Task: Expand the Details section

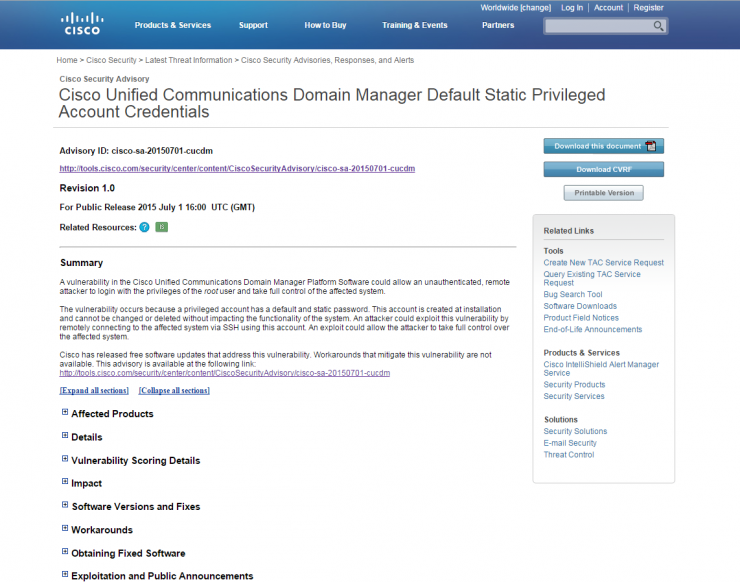Action: tap(65, 435)
